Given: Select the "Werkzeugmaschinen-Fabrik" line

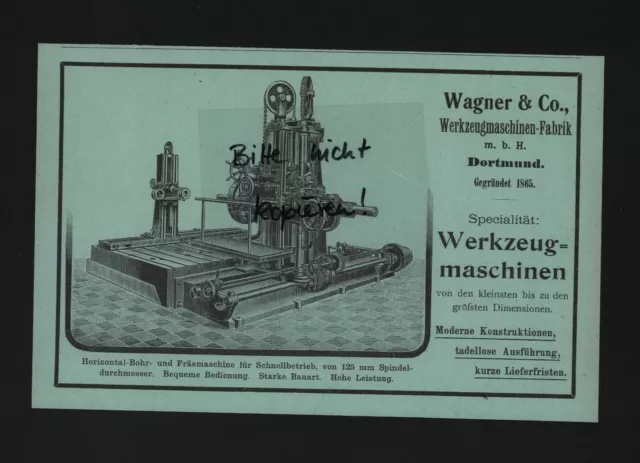Looking at the screenshot, I should [505, 127].
